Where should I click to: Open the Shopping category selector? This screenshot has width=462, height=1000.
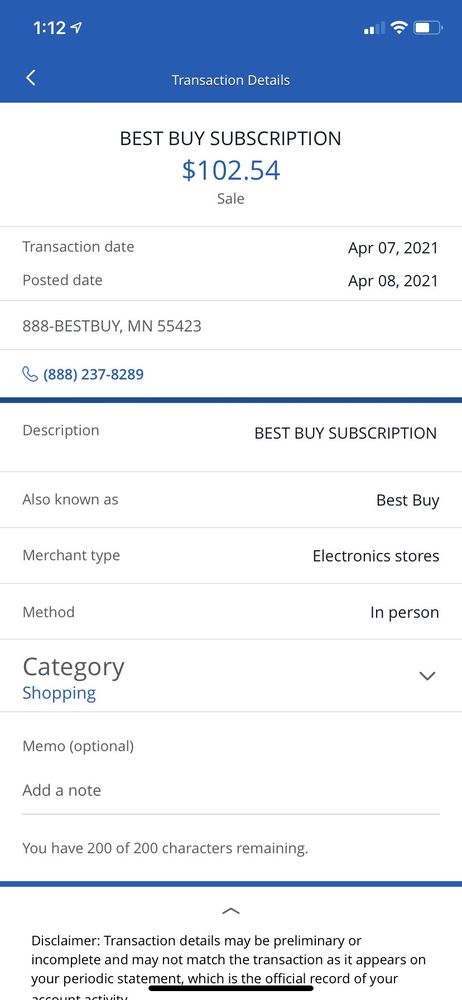[59, 693]
